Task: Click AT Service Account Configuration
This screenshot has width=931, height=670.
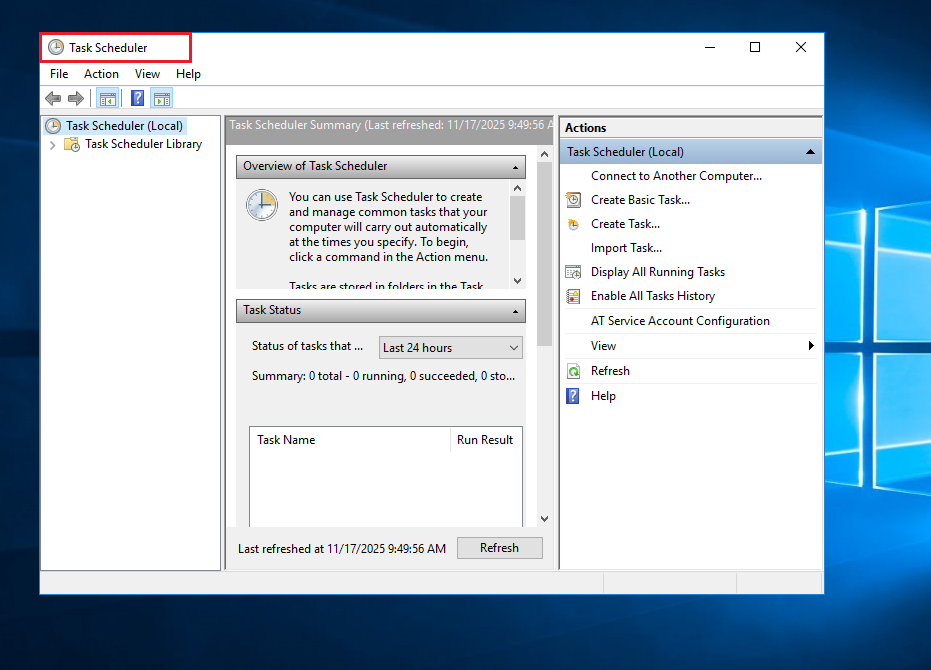Action: point(680,321)
